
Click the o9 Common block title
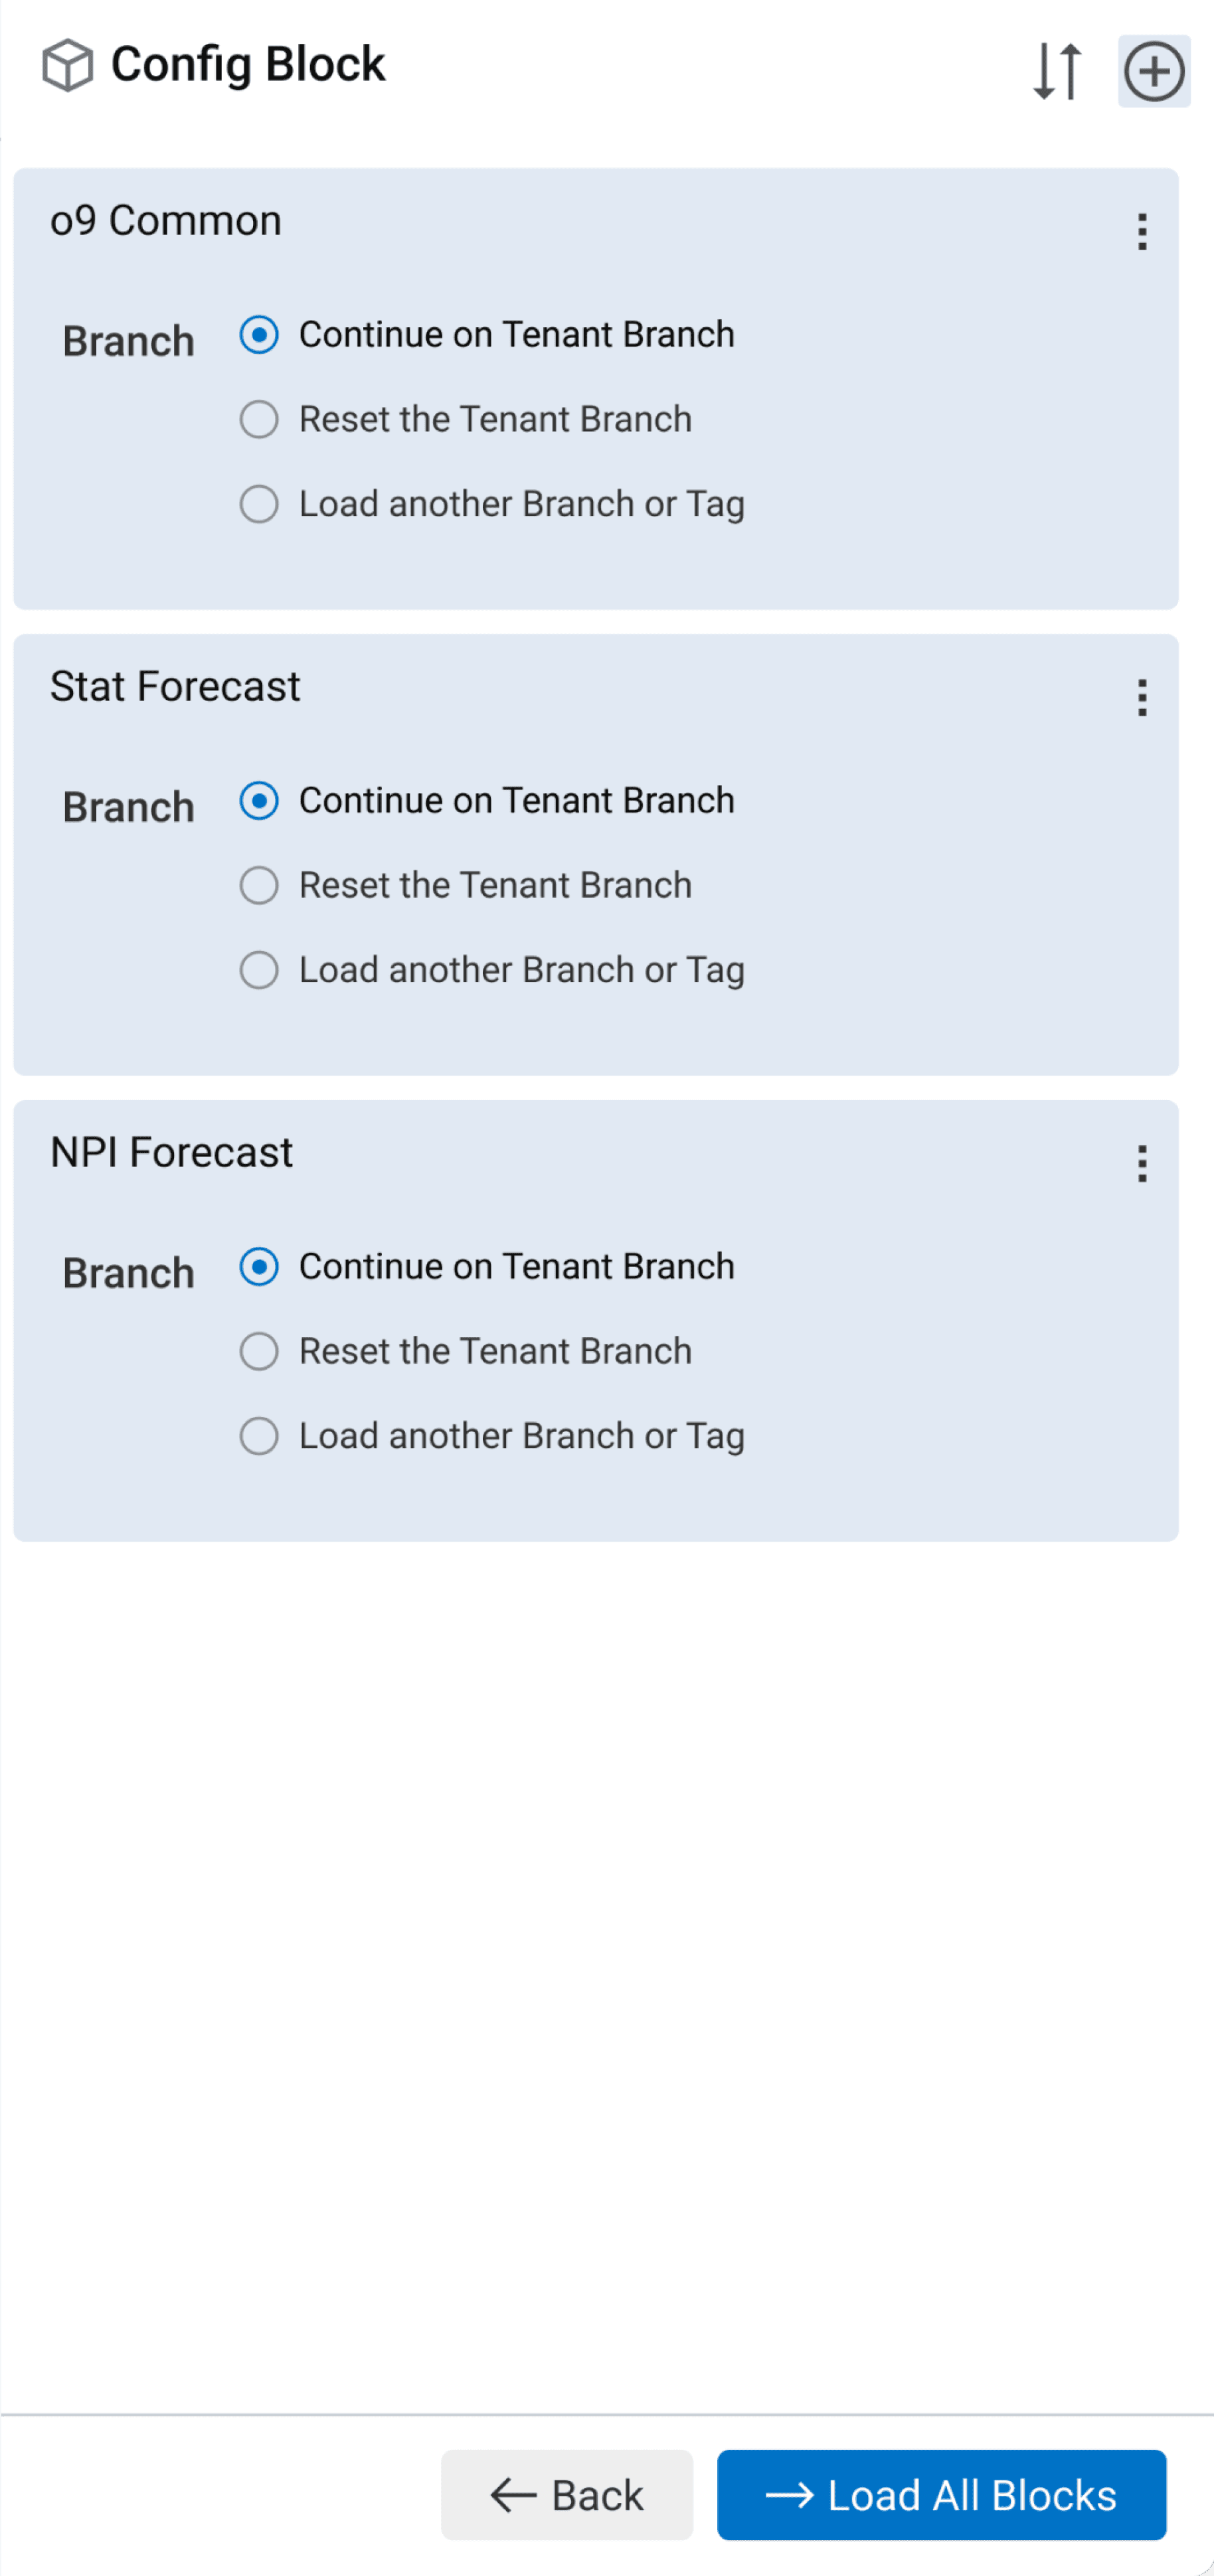(x=166, y=221)
